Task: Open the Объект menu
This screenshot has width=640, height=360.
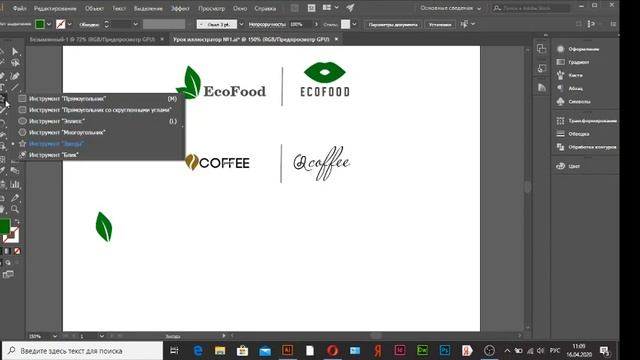Action: pyautogui.click(x=94, y=8)
